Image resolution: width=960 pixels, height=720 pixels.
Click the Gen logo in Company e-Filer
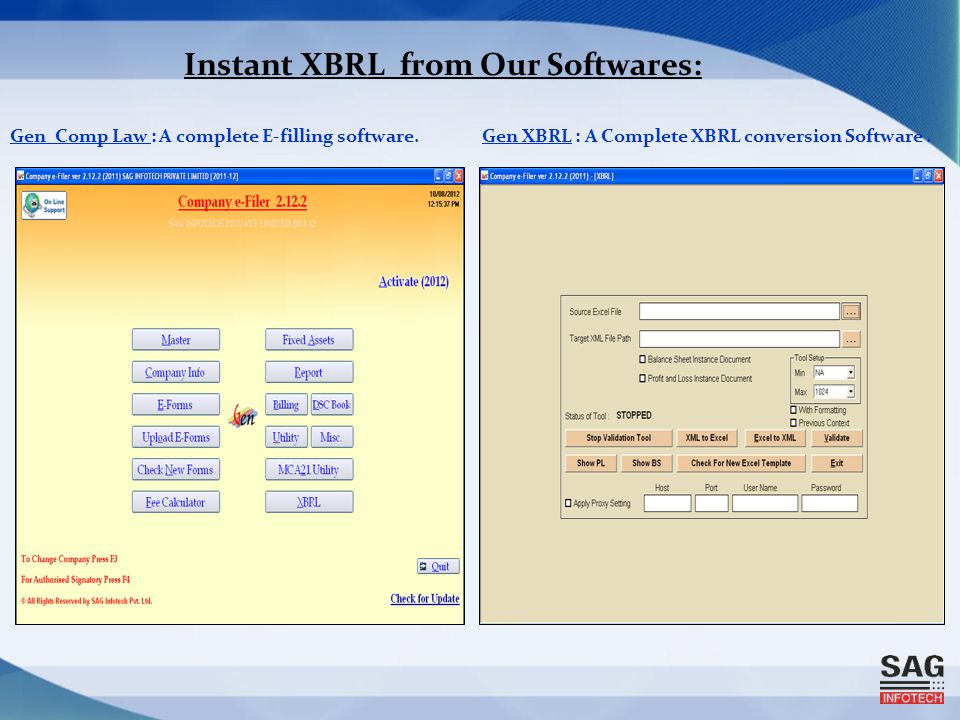pyautogui.click(x=242, y=416)
